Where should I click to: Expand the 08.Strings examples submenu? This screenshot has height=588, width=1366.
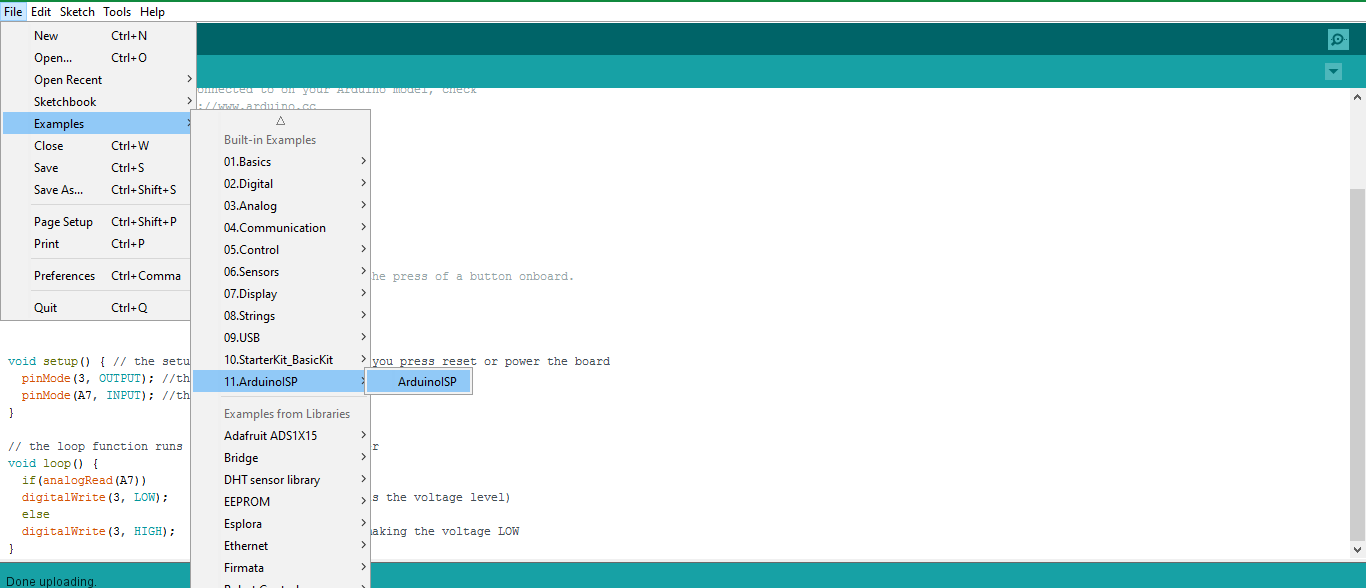pyautogui.click(x=281, y=316)
